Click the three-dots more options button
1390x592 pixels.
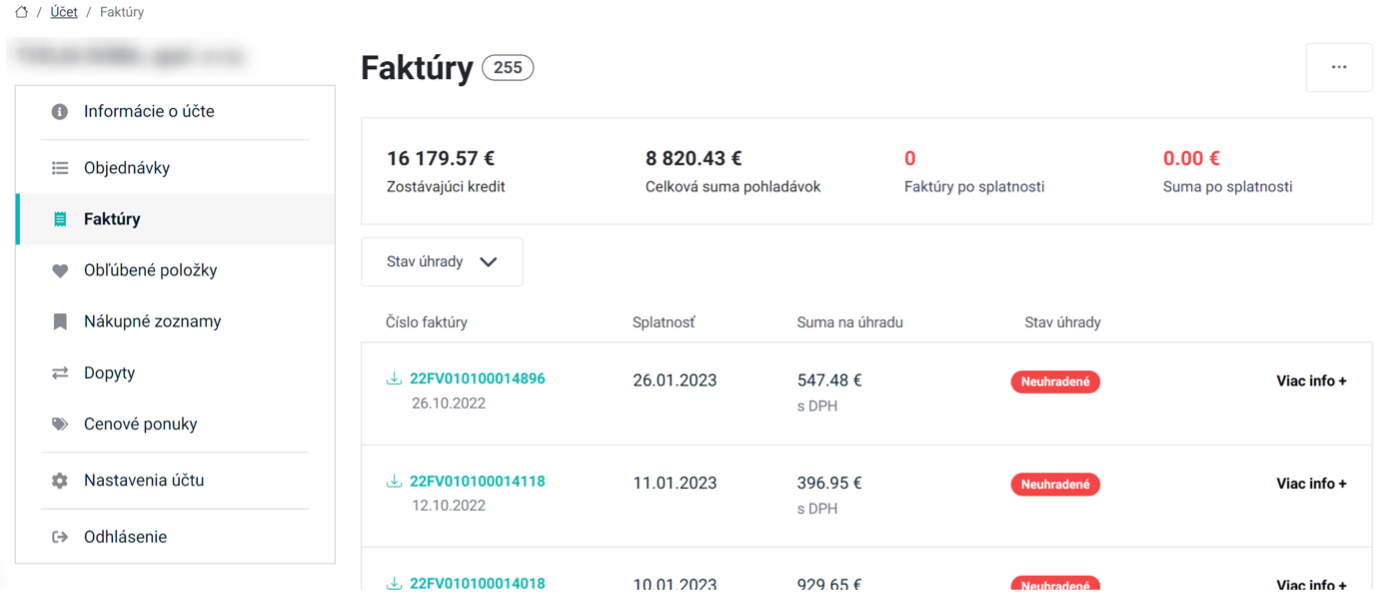coord(1338,67)
